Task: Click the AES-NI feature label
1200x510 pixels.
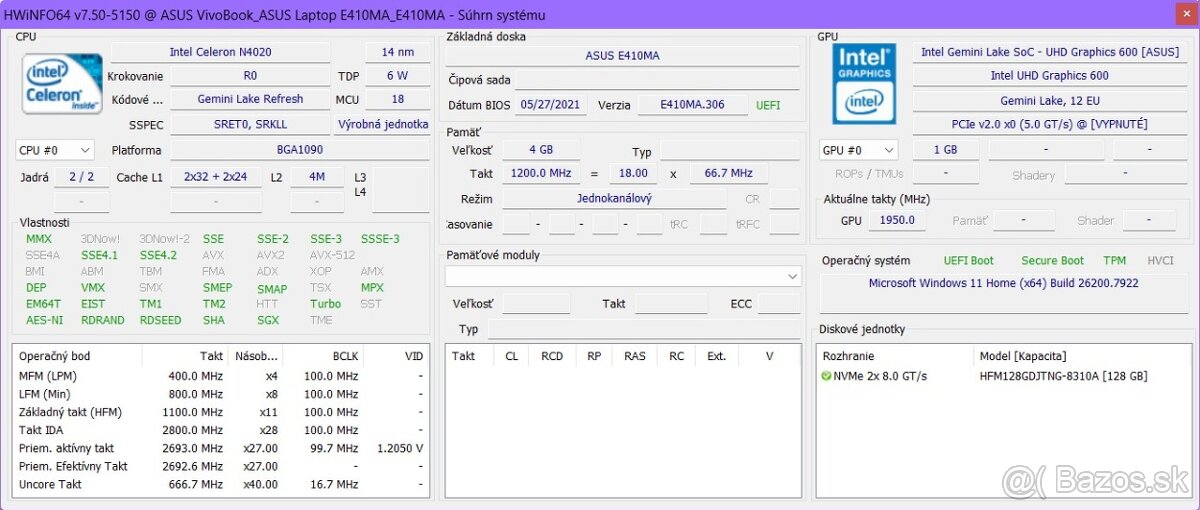Action: (44, 320)
